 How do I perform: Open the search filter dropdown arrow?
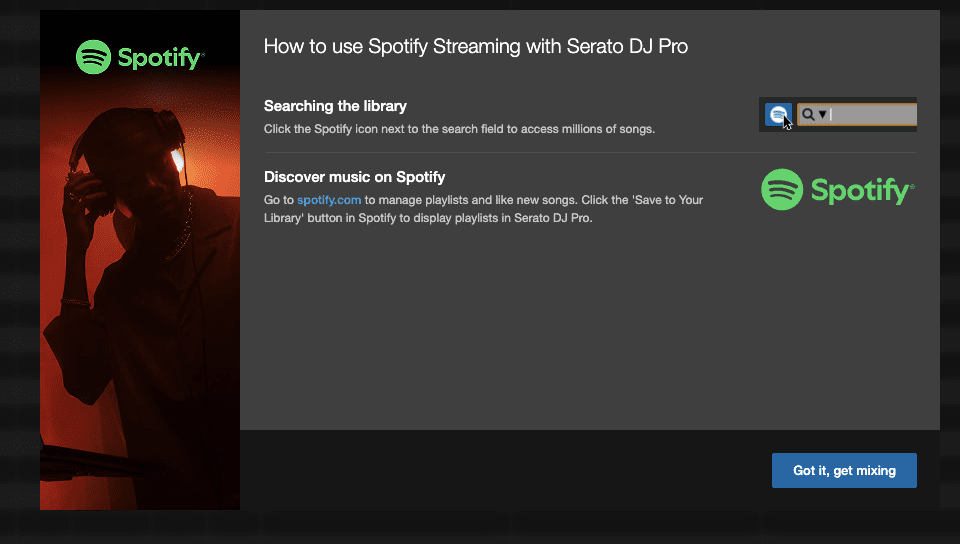click(822, 114)
